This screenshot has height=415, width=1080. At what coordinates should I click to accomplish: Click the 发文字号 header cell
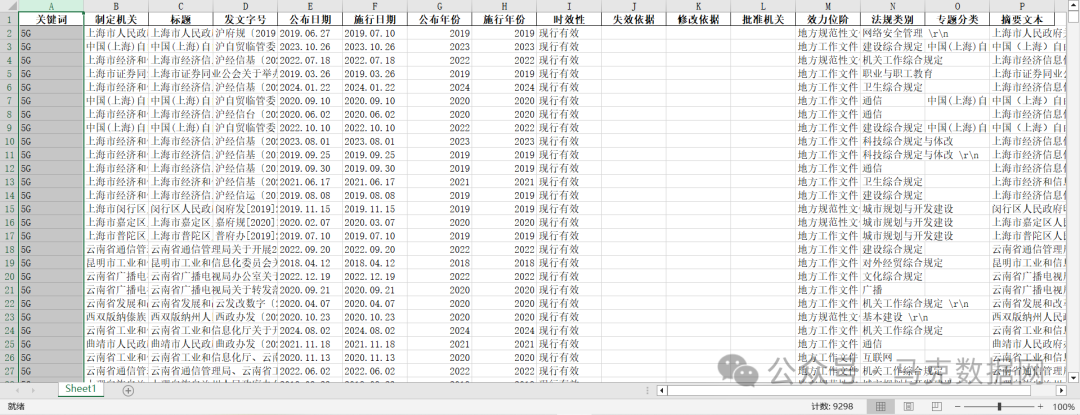245,19
